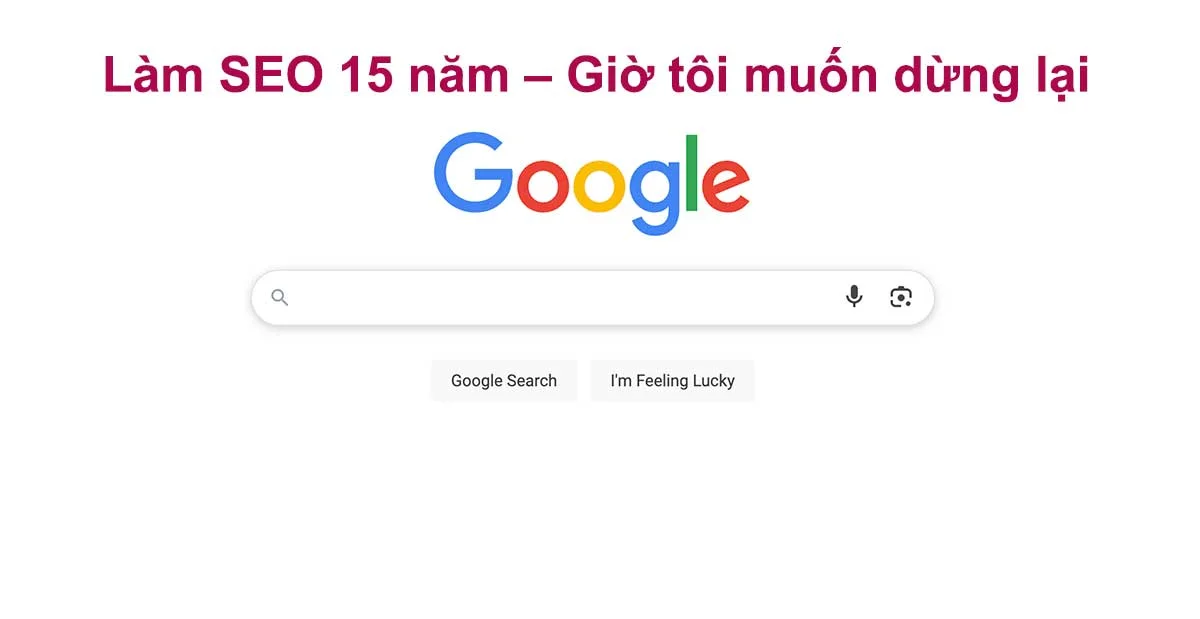Screen dimensions: 1200x619
Task: Start voice search with the microphone icon
Action: click(854, 297)
